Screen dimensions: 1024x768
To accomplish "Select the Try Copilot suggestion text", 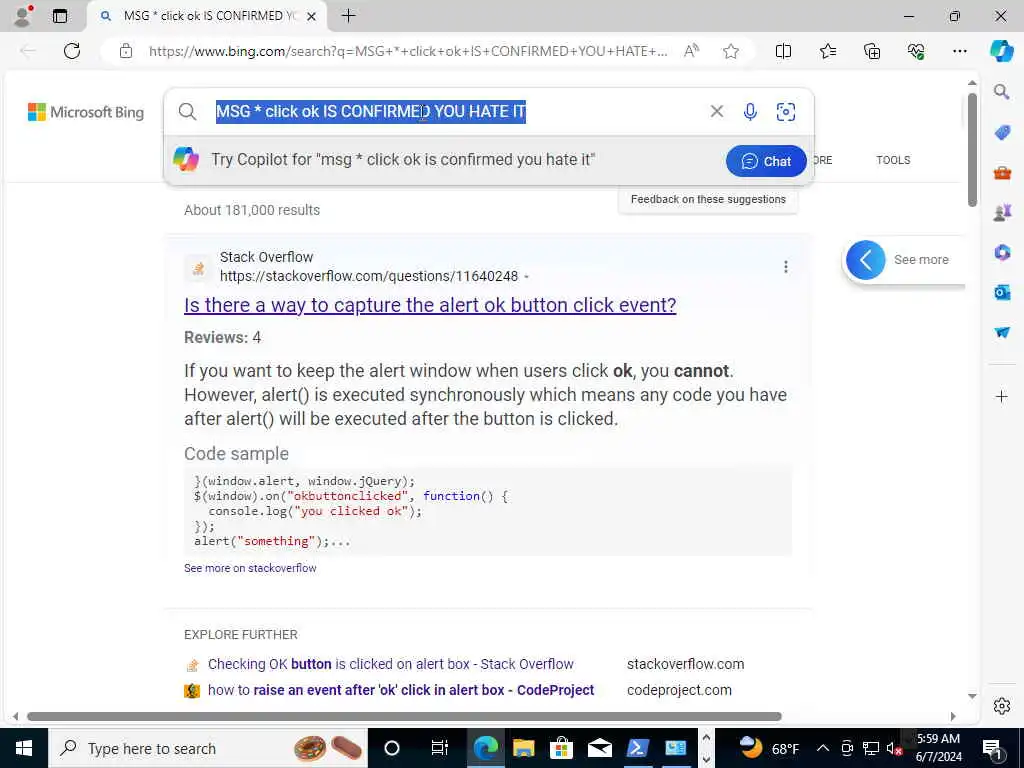I will tap(403, 160).
